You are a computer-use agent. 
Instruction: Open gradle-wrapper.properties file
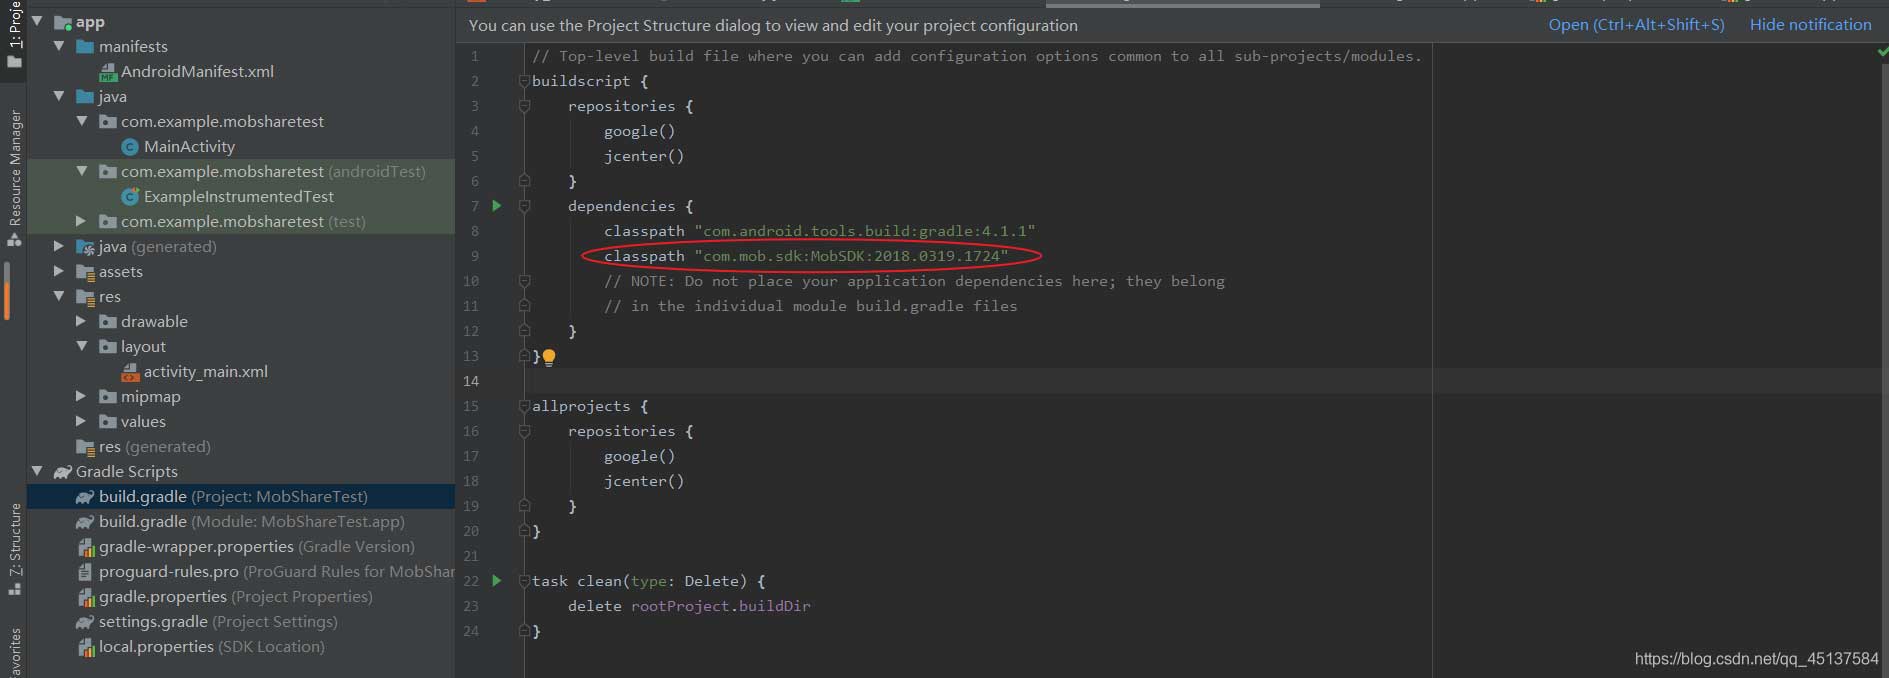pos(256,546)
